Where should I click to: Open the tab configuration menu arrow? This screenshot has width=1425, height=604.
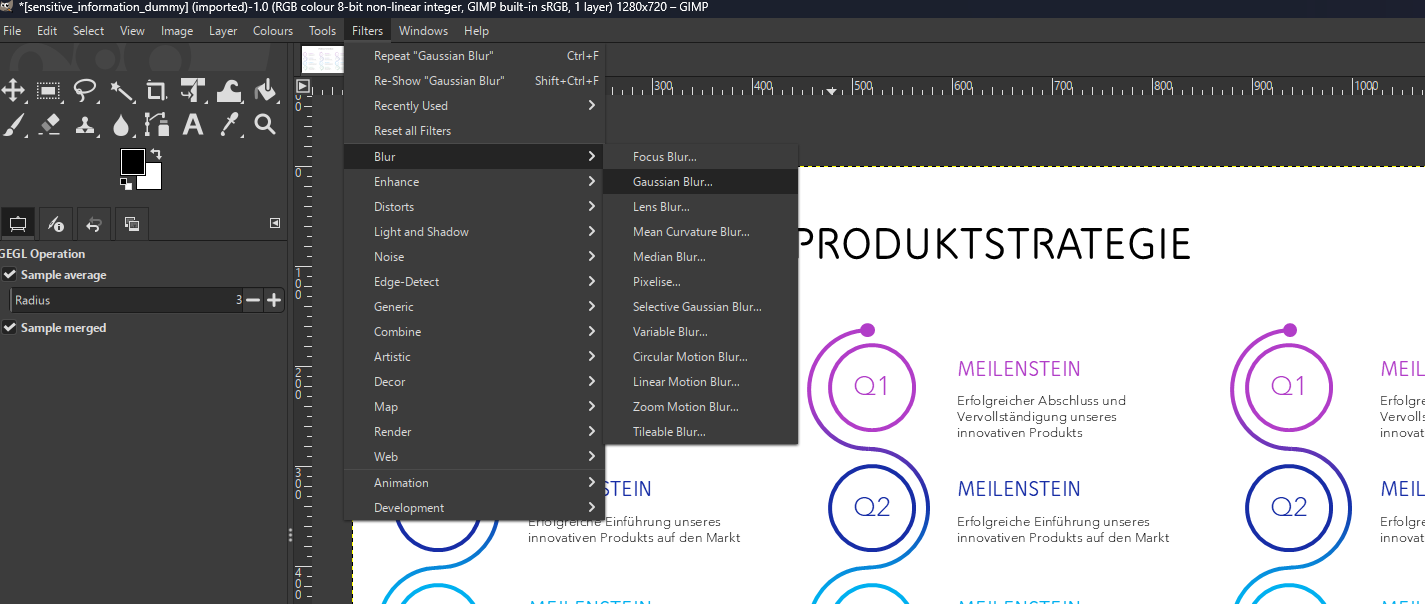(275, 223)
